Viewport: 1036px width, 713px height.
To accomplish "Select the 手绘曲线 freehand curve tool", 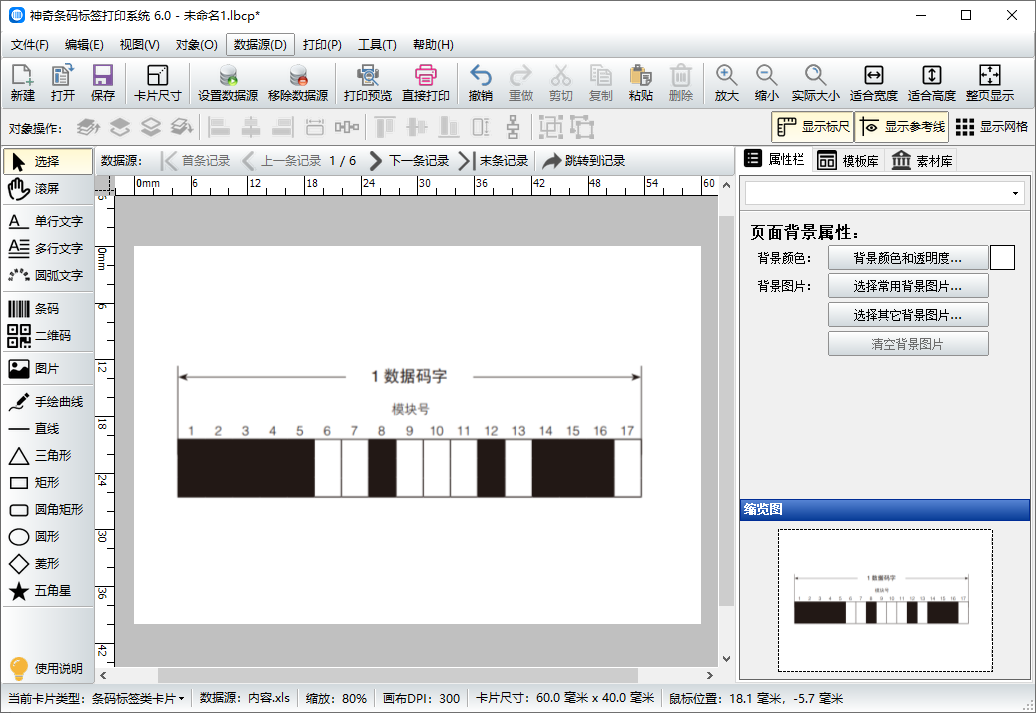I will tap(48, 402).
